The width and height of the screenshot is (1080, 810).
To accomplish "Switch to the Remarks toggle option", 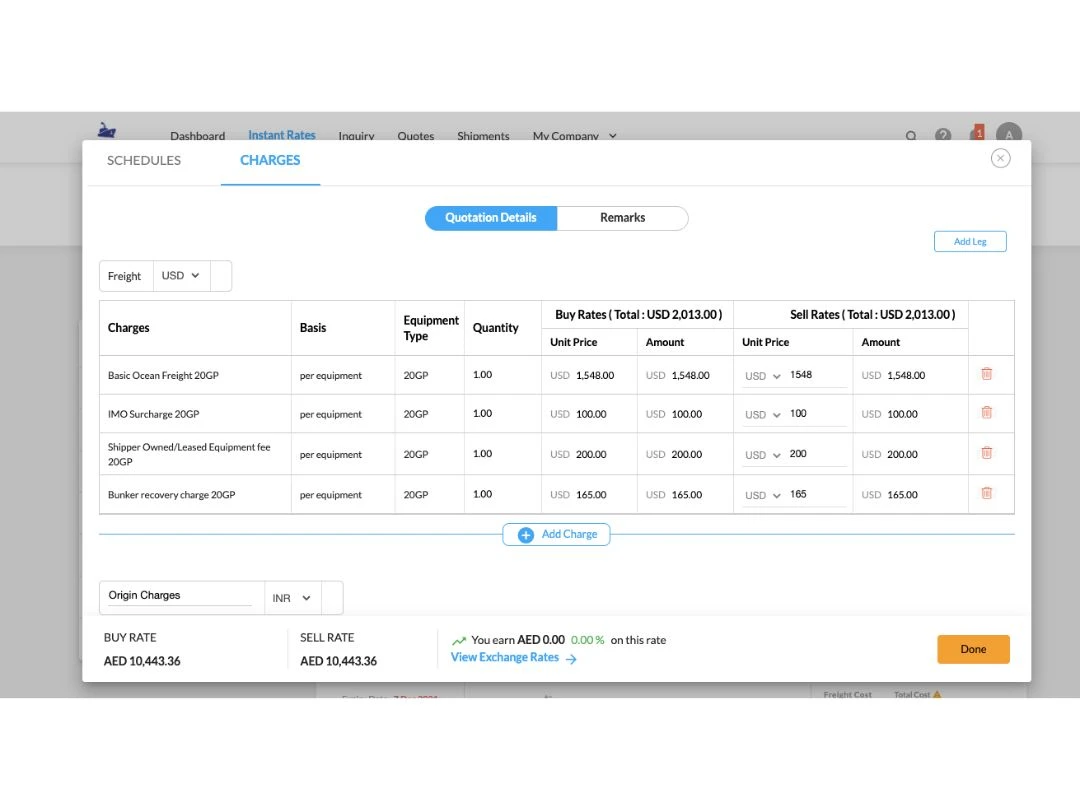I will (x=622, y=218).
